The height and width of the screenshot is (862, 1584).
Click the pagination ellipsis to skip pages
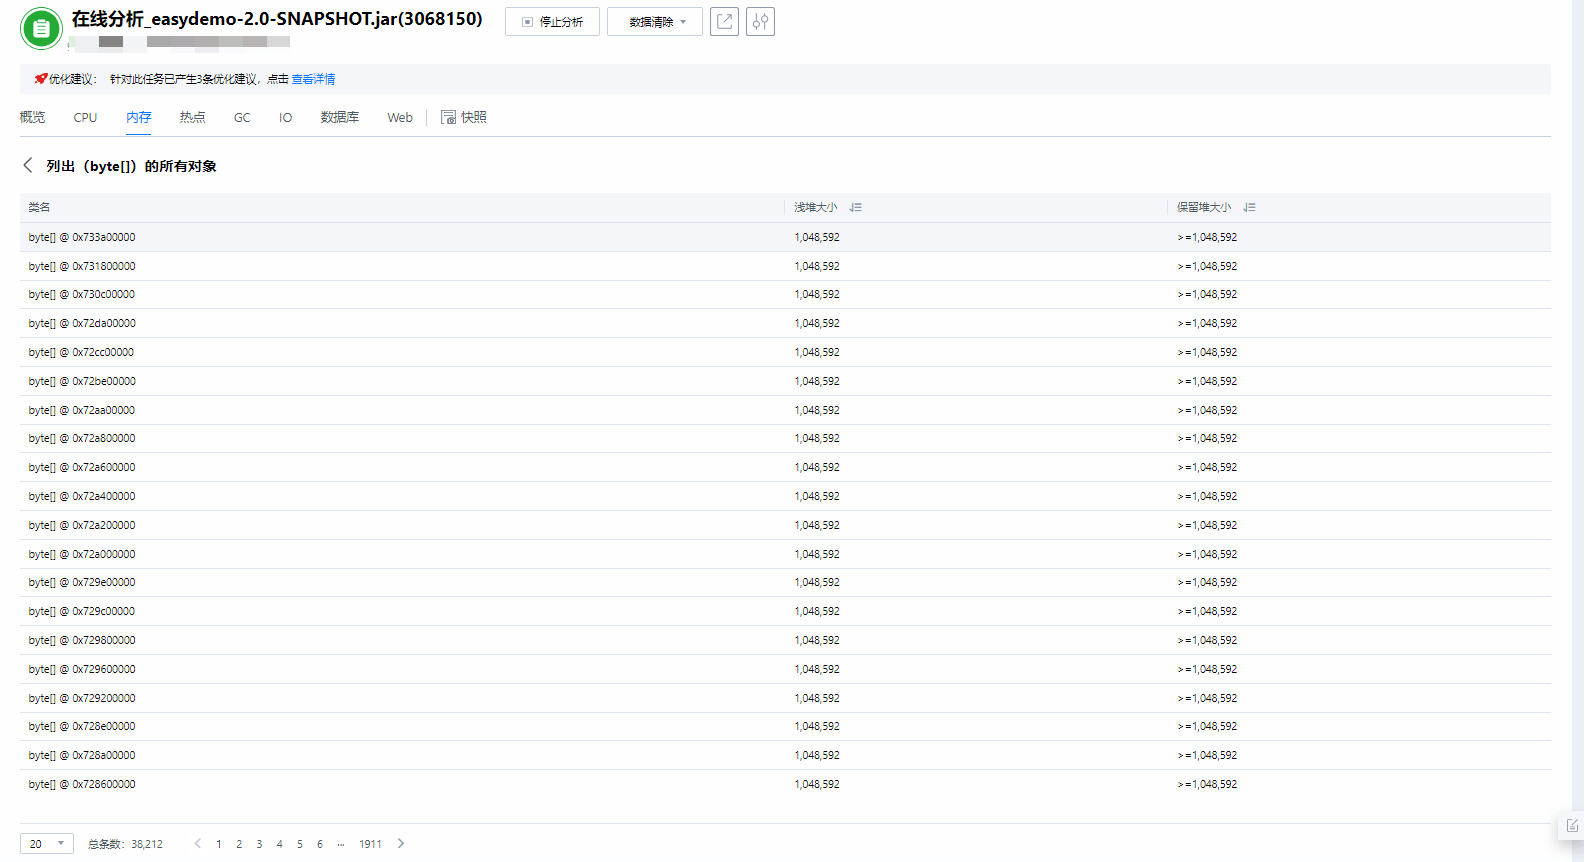tap(341, 844)
